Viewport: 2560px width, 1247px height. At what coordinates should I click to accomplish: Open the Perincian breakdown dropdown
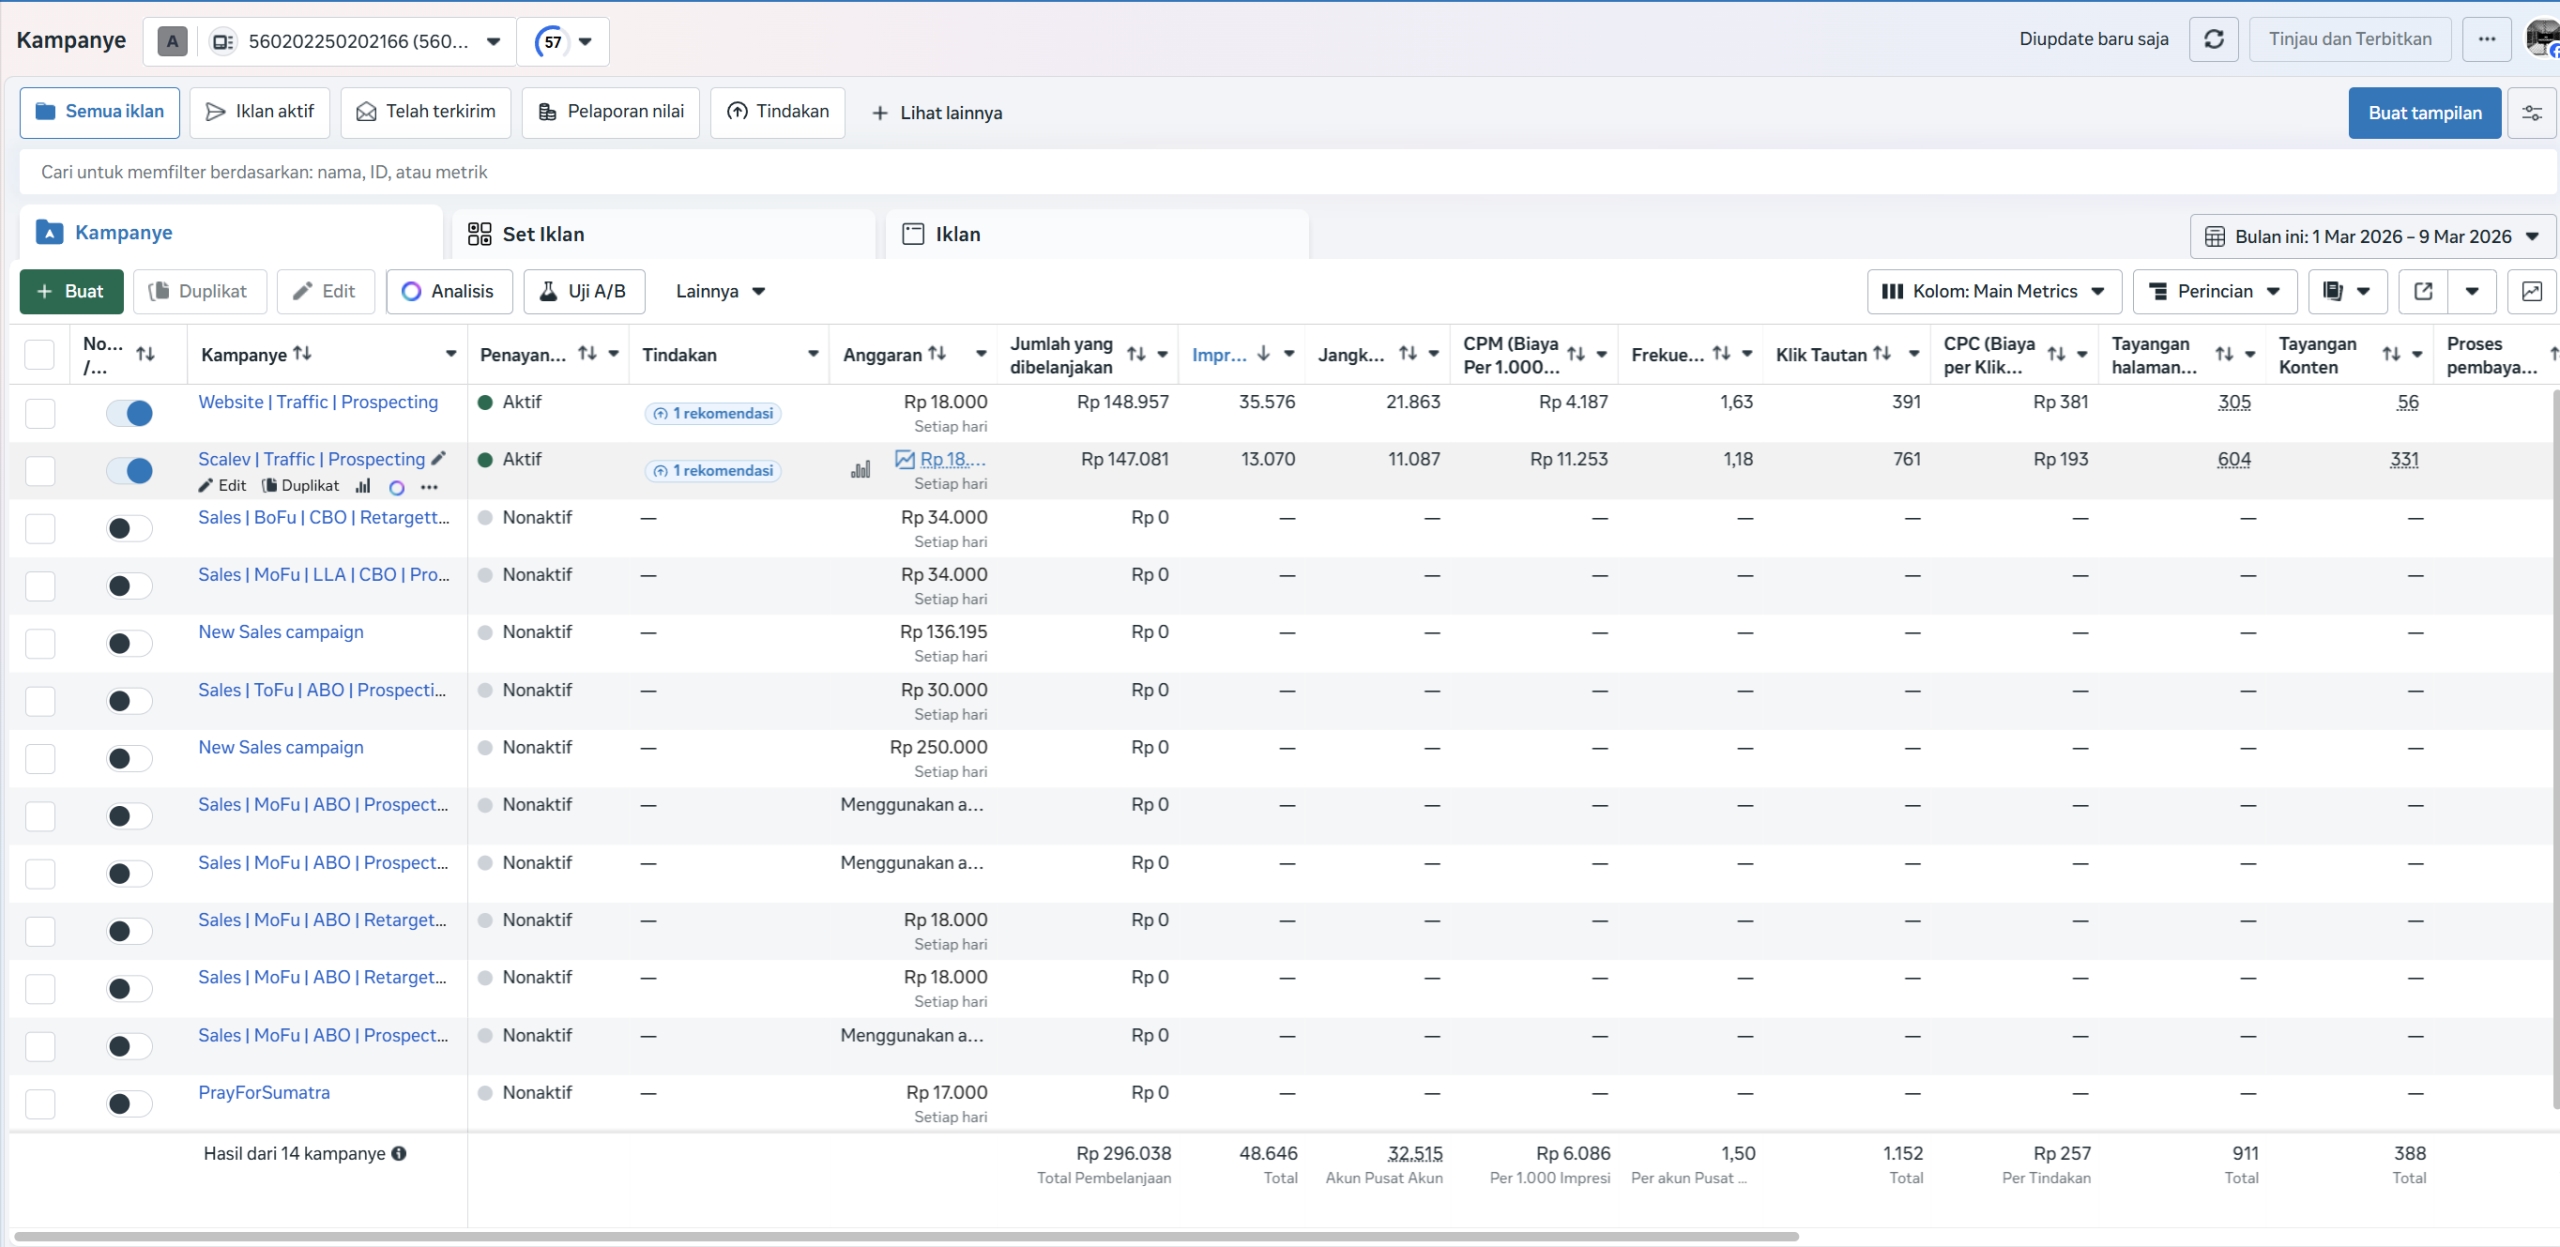click(2214, 291)
